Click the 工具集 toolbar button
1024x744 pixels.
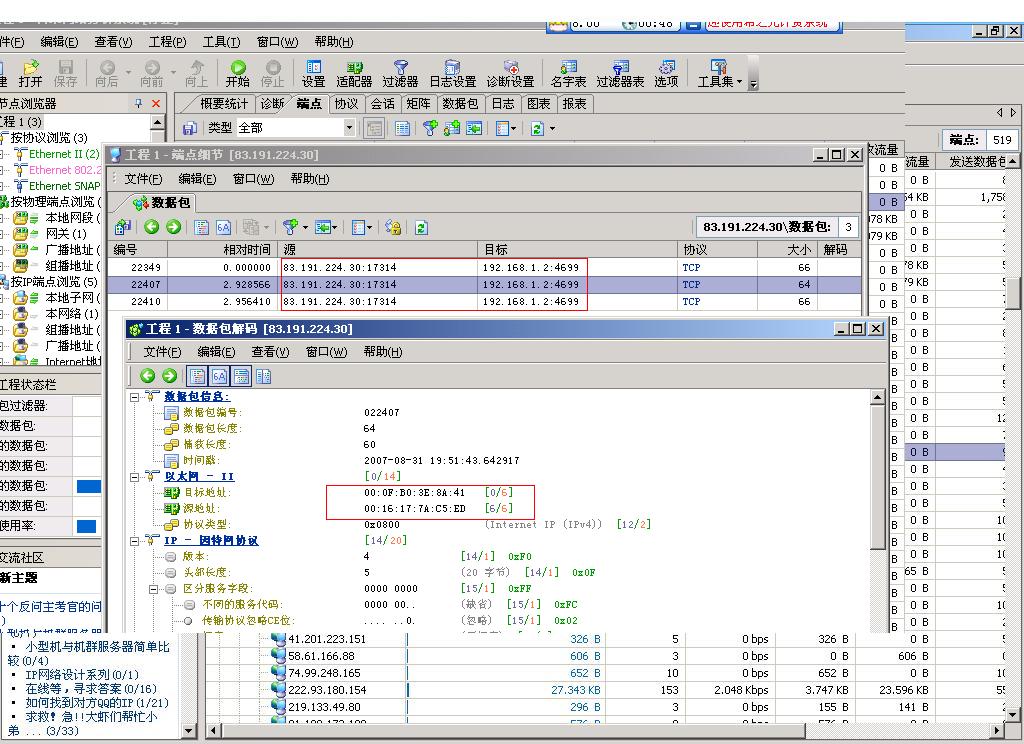[720, 73]
